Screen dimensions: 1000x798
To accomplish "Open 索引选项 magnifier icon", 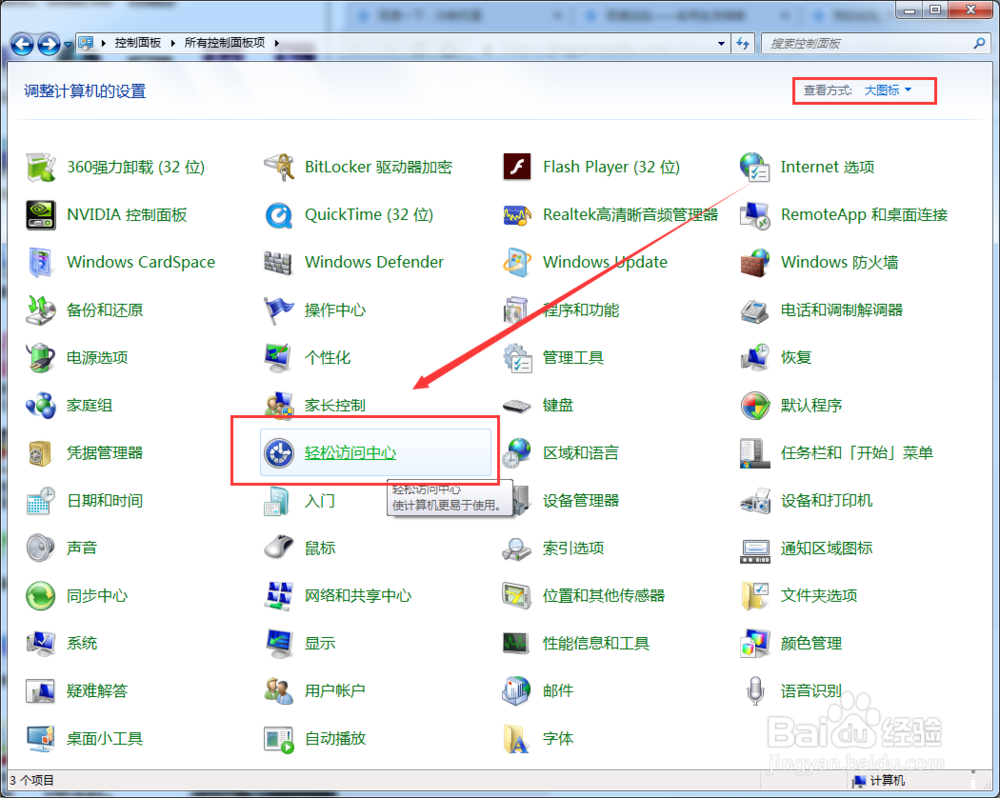I will point(517,548).
